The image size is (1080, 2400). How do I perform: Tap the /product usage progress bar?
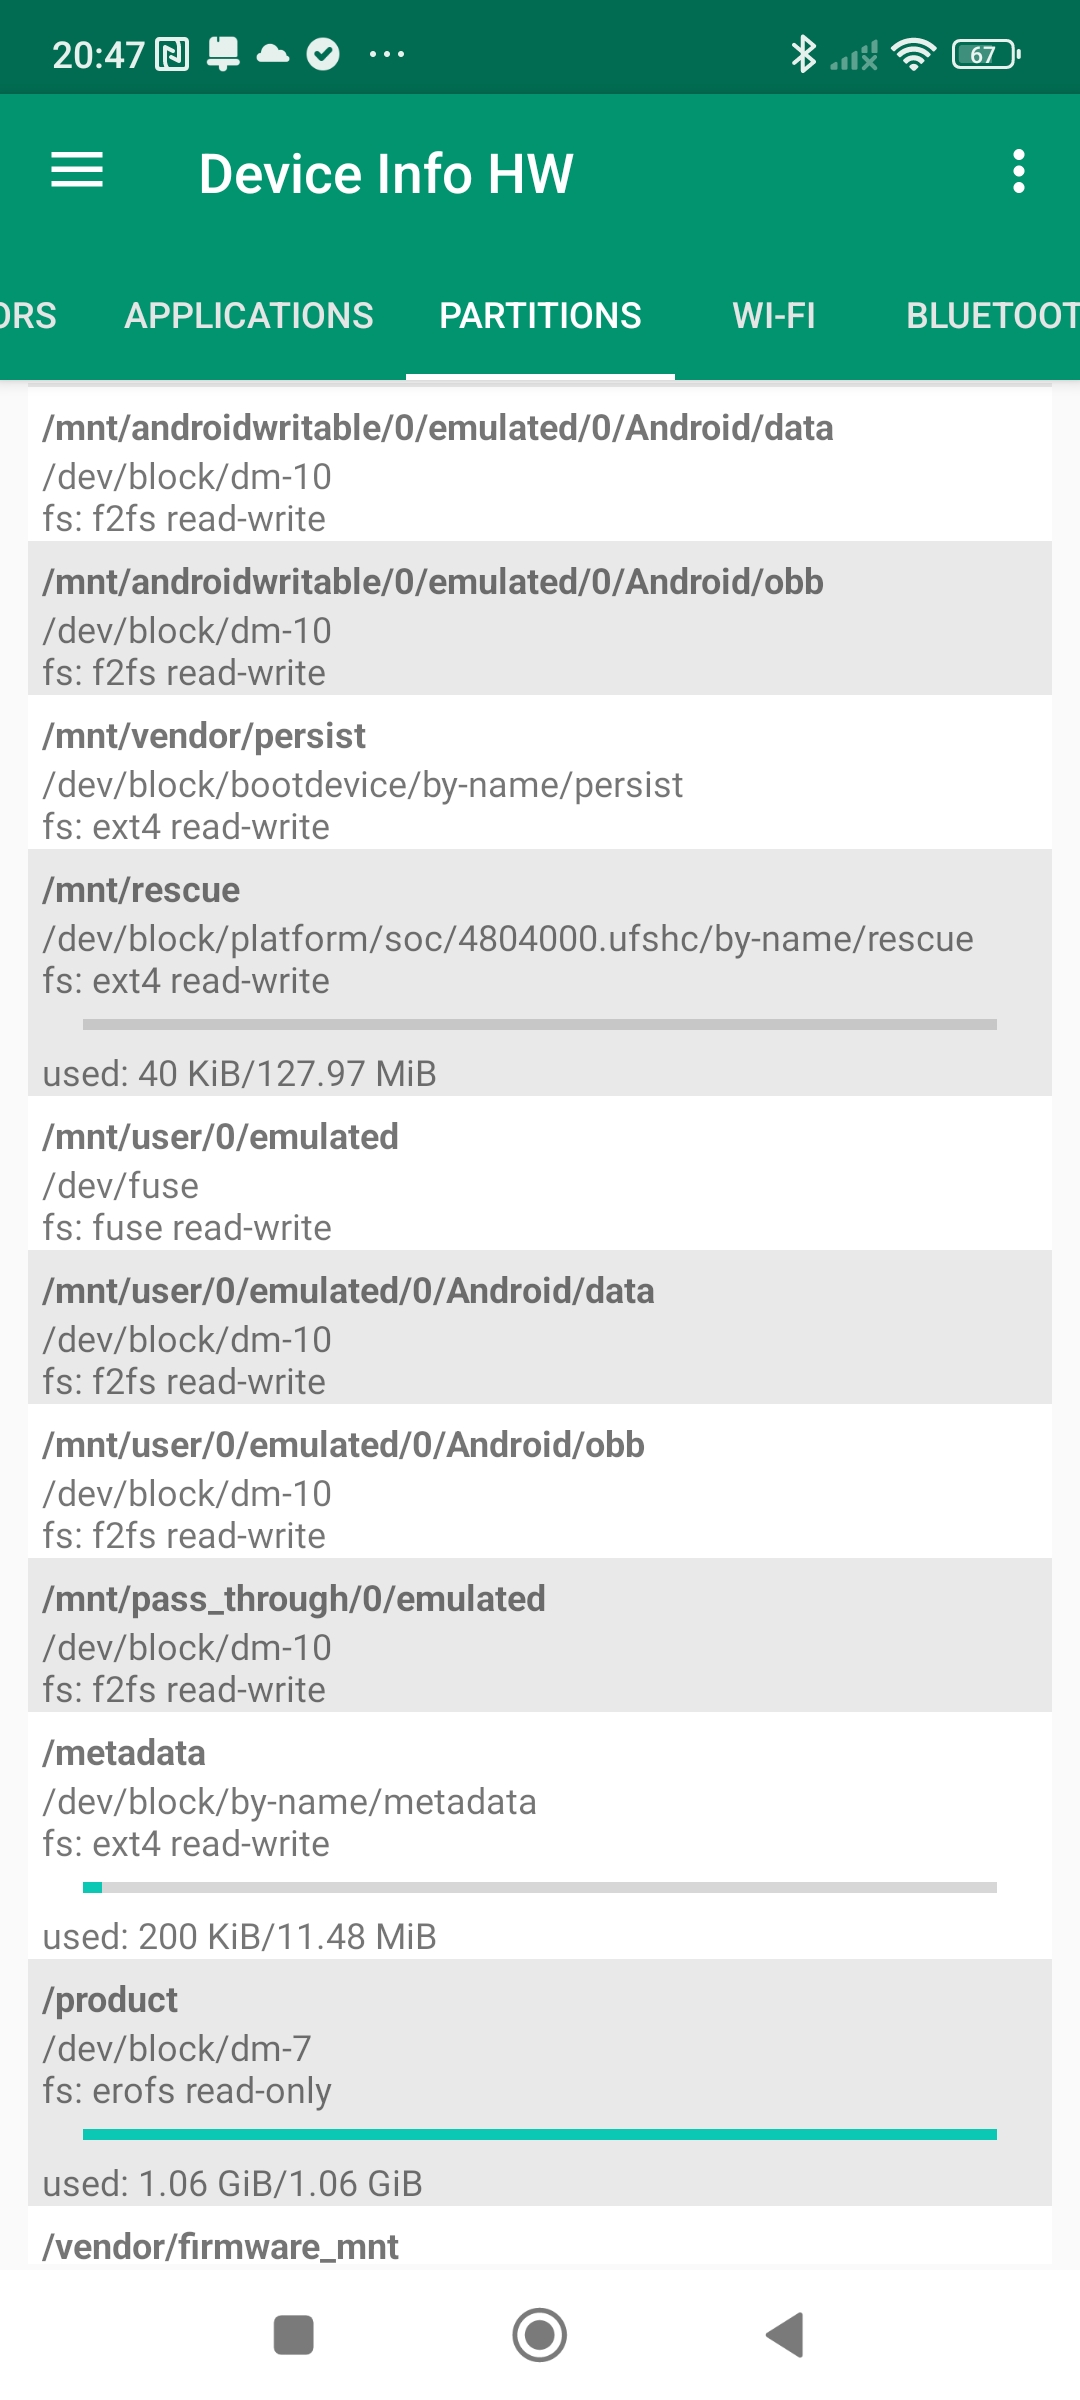540,2135
